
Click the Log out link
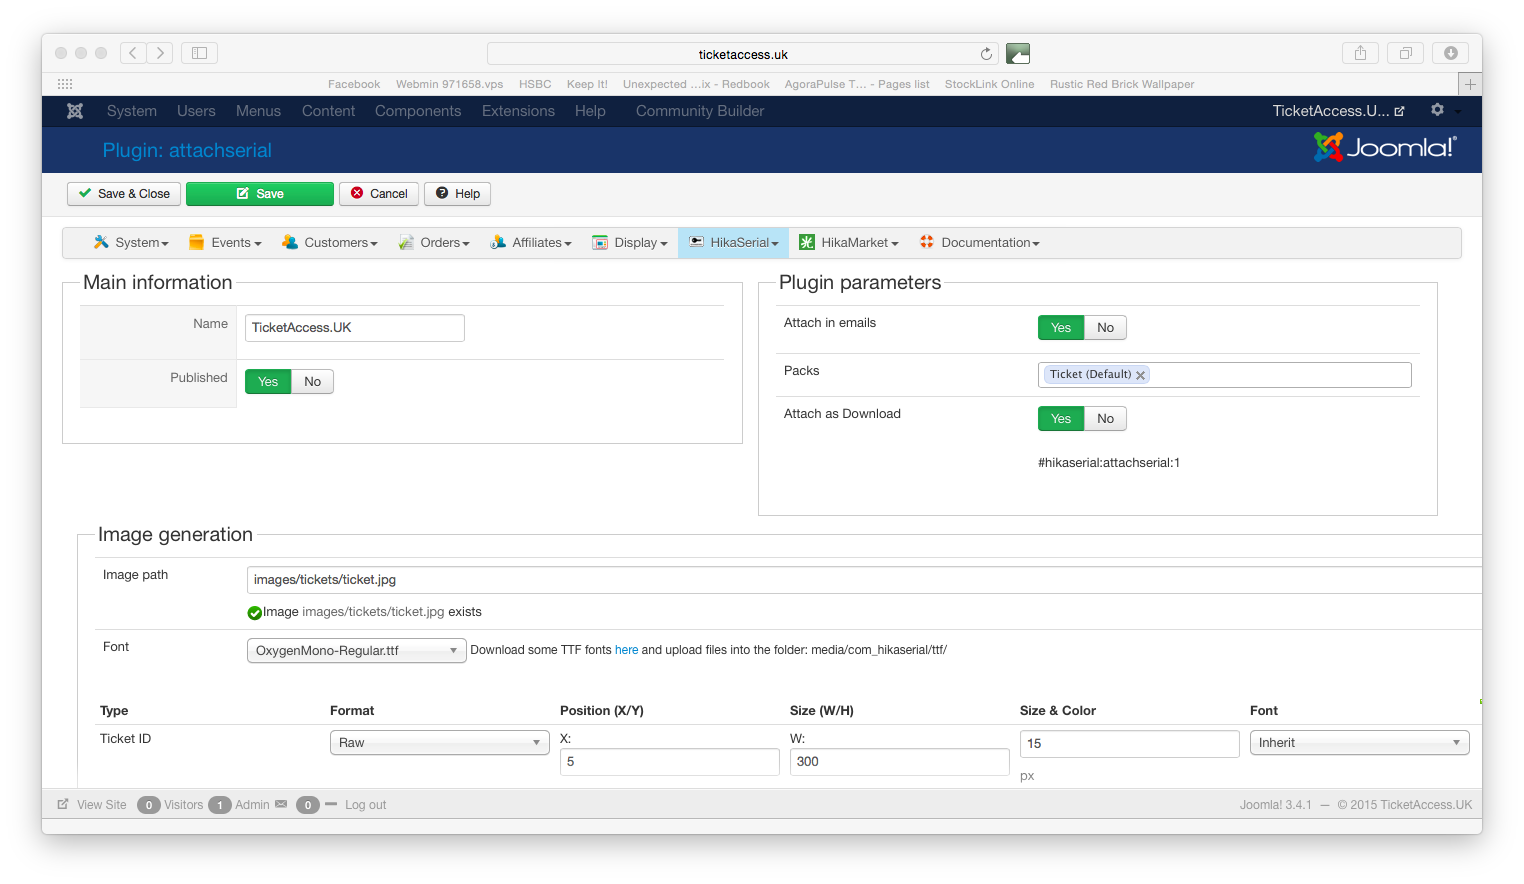point(365,805)
